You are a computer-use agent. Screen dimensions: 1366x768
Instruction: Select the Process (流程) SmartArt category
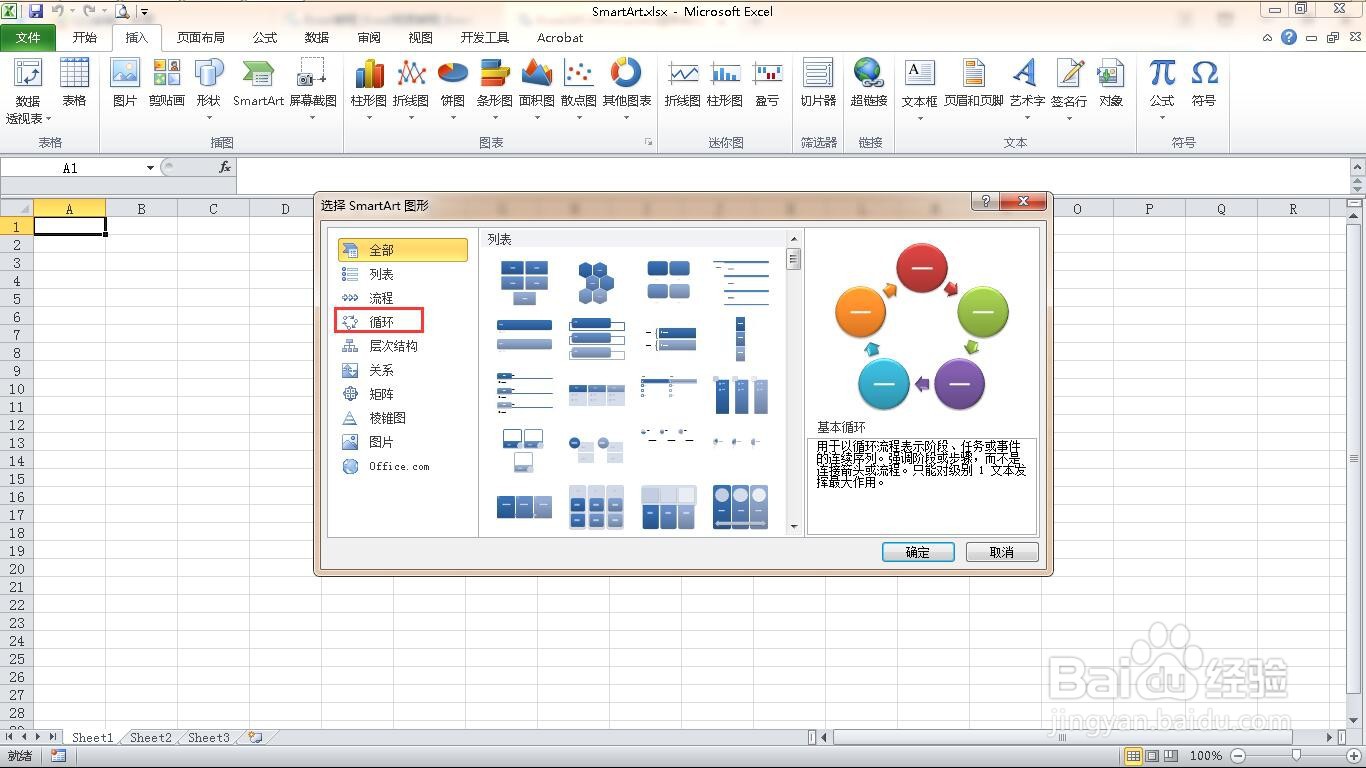coord(403,298)
